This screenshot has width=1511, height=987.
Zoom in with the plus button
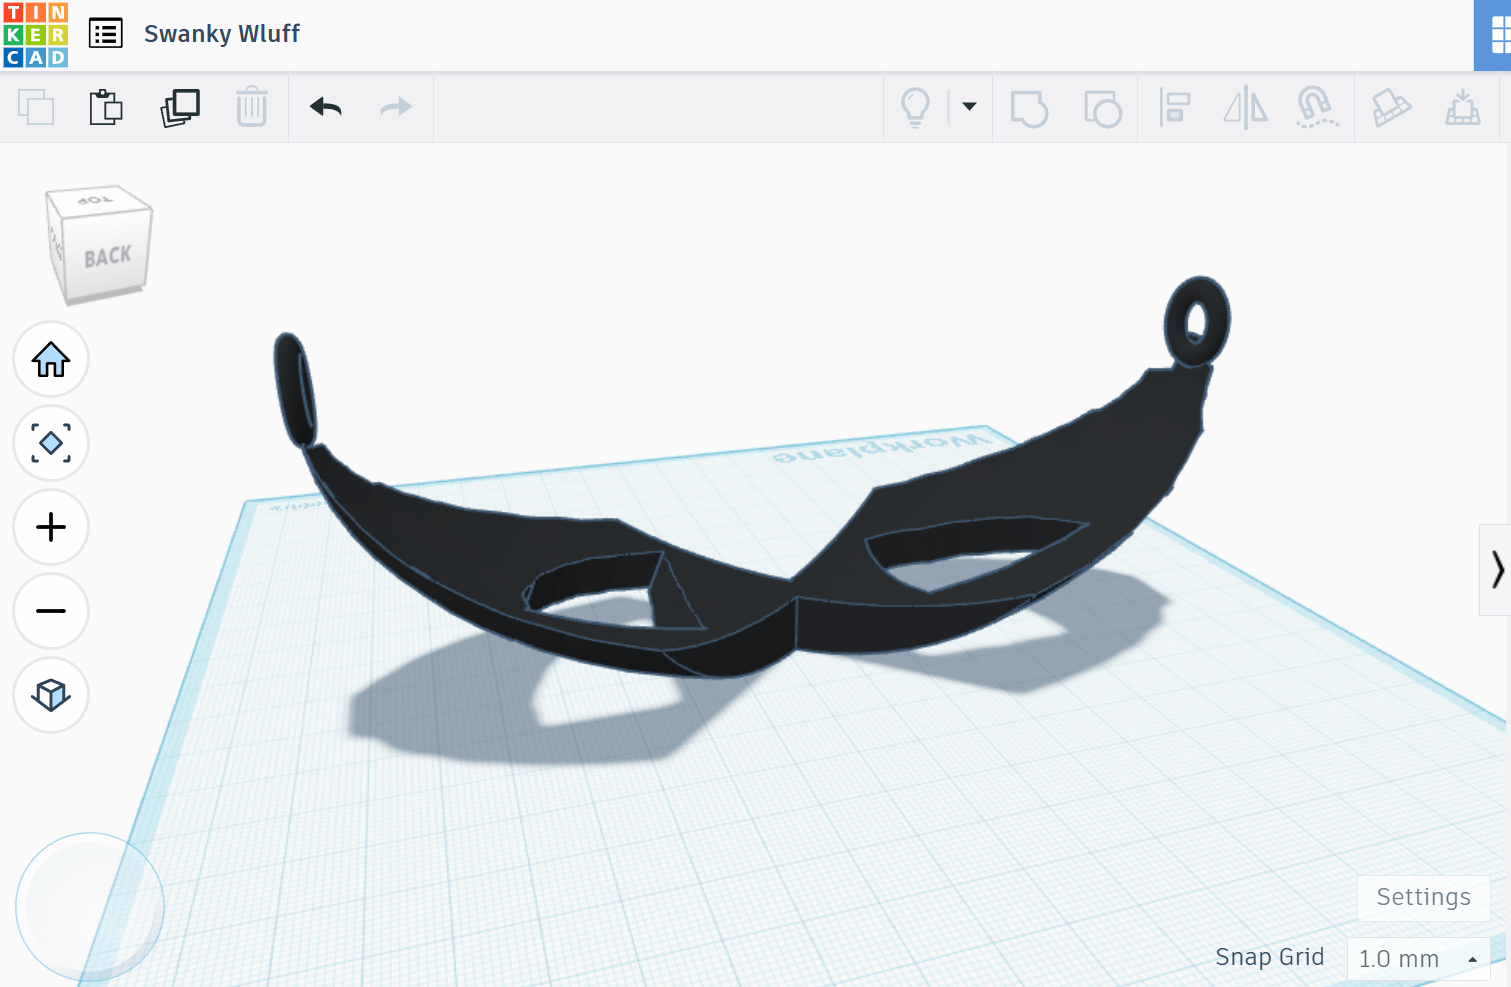[x=51, y=527]
